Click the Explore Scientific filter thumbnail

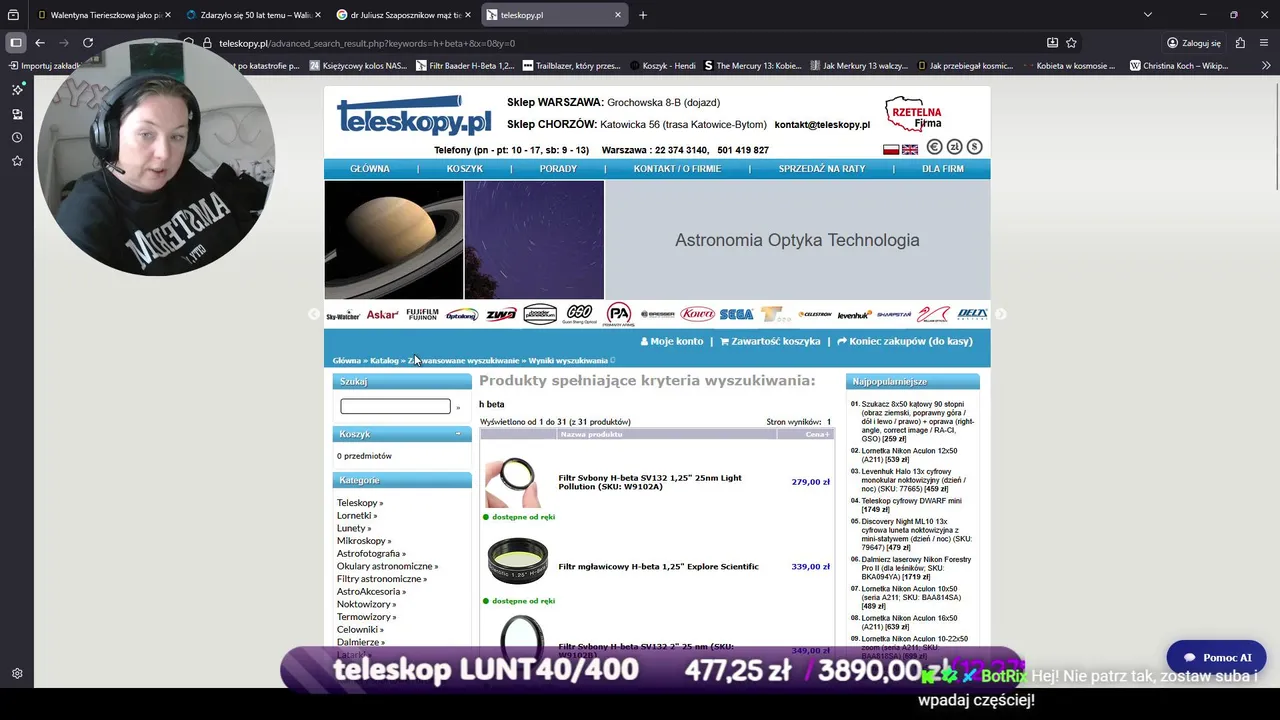tap(518, 561)
